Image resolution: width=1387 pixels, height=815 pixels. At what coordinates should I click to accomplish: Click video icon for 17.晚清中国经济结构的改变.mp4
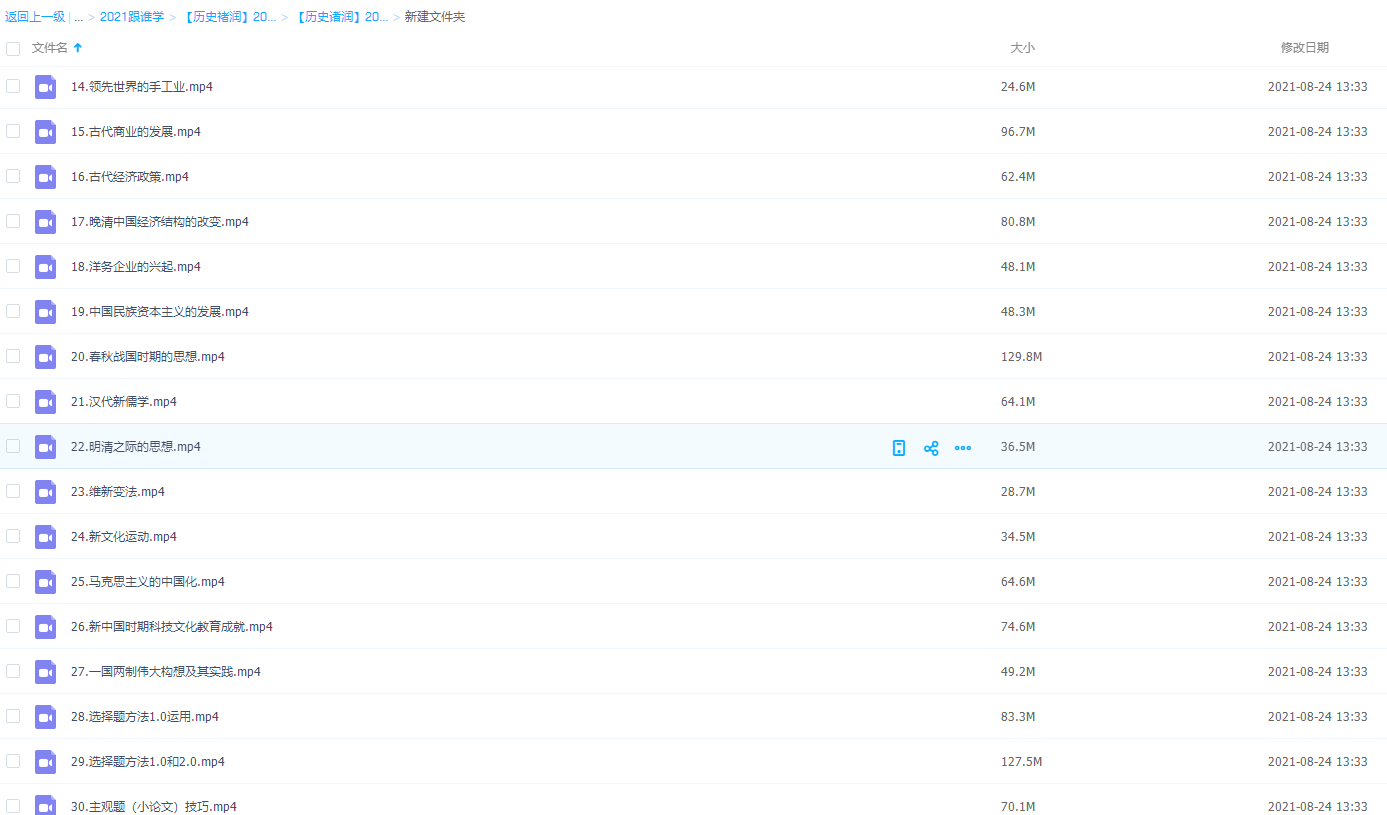[45, 222]
